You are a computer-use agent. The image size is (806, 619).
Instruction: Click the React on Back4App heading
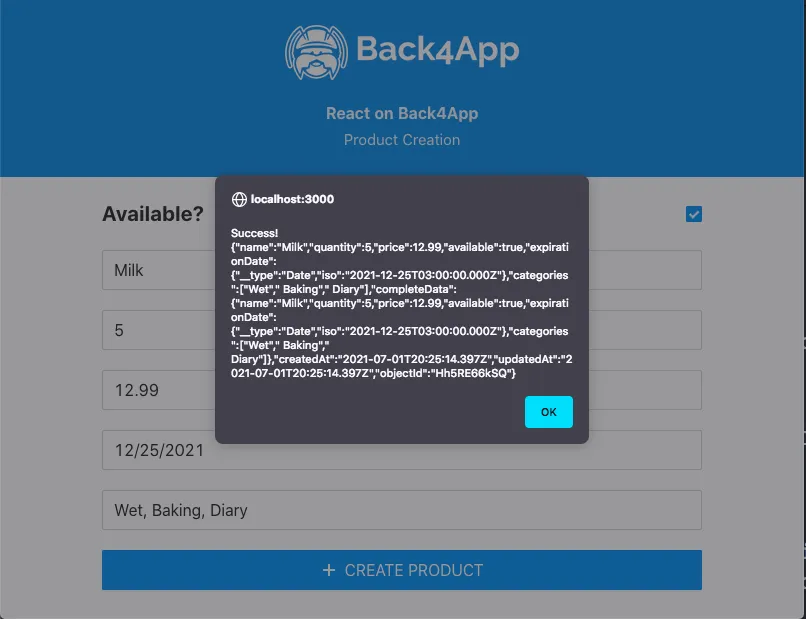[x=402, y=113]
